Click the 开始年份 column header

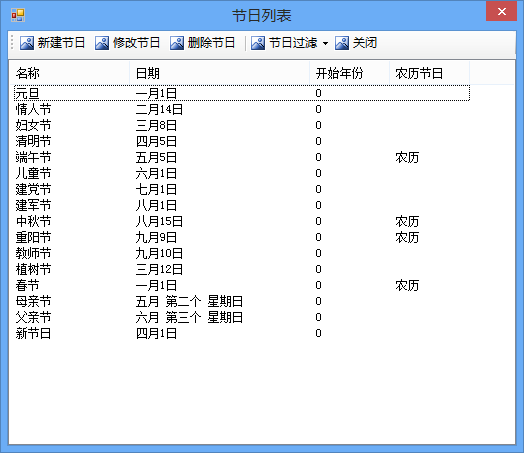point(350,73)
